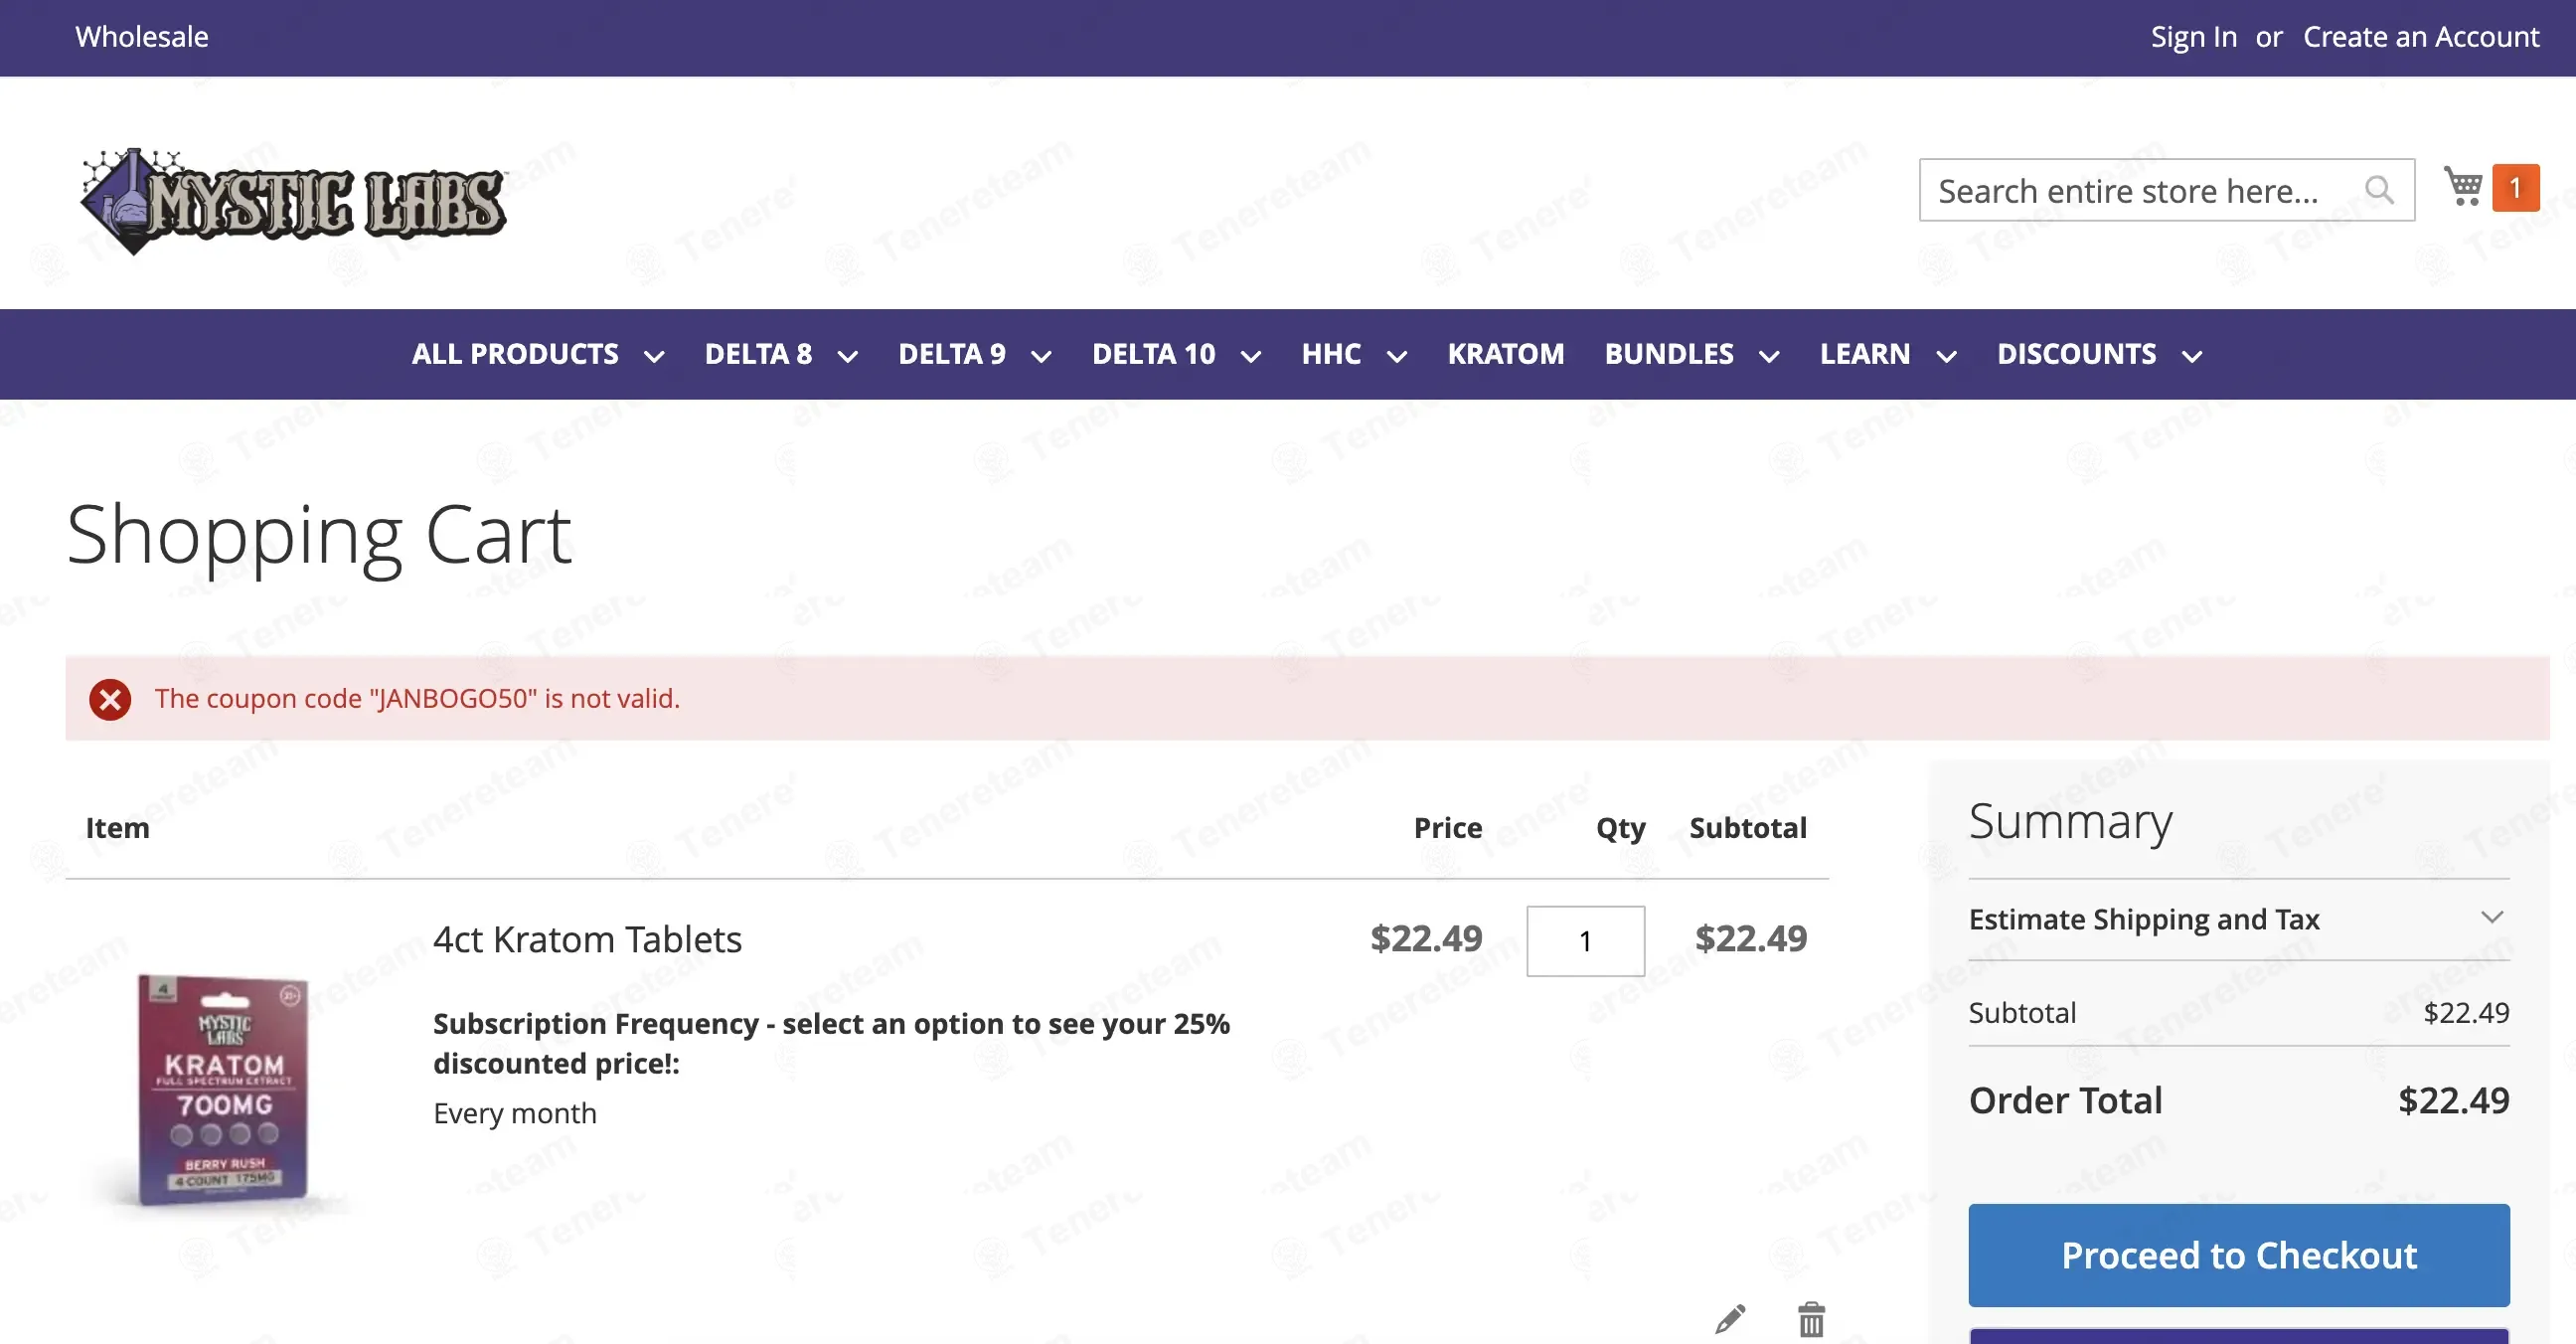Screen dimensions: 2576x1344
Task: Click the cart item count badge
Action: pyautogui.click(x=2515, y=188)
